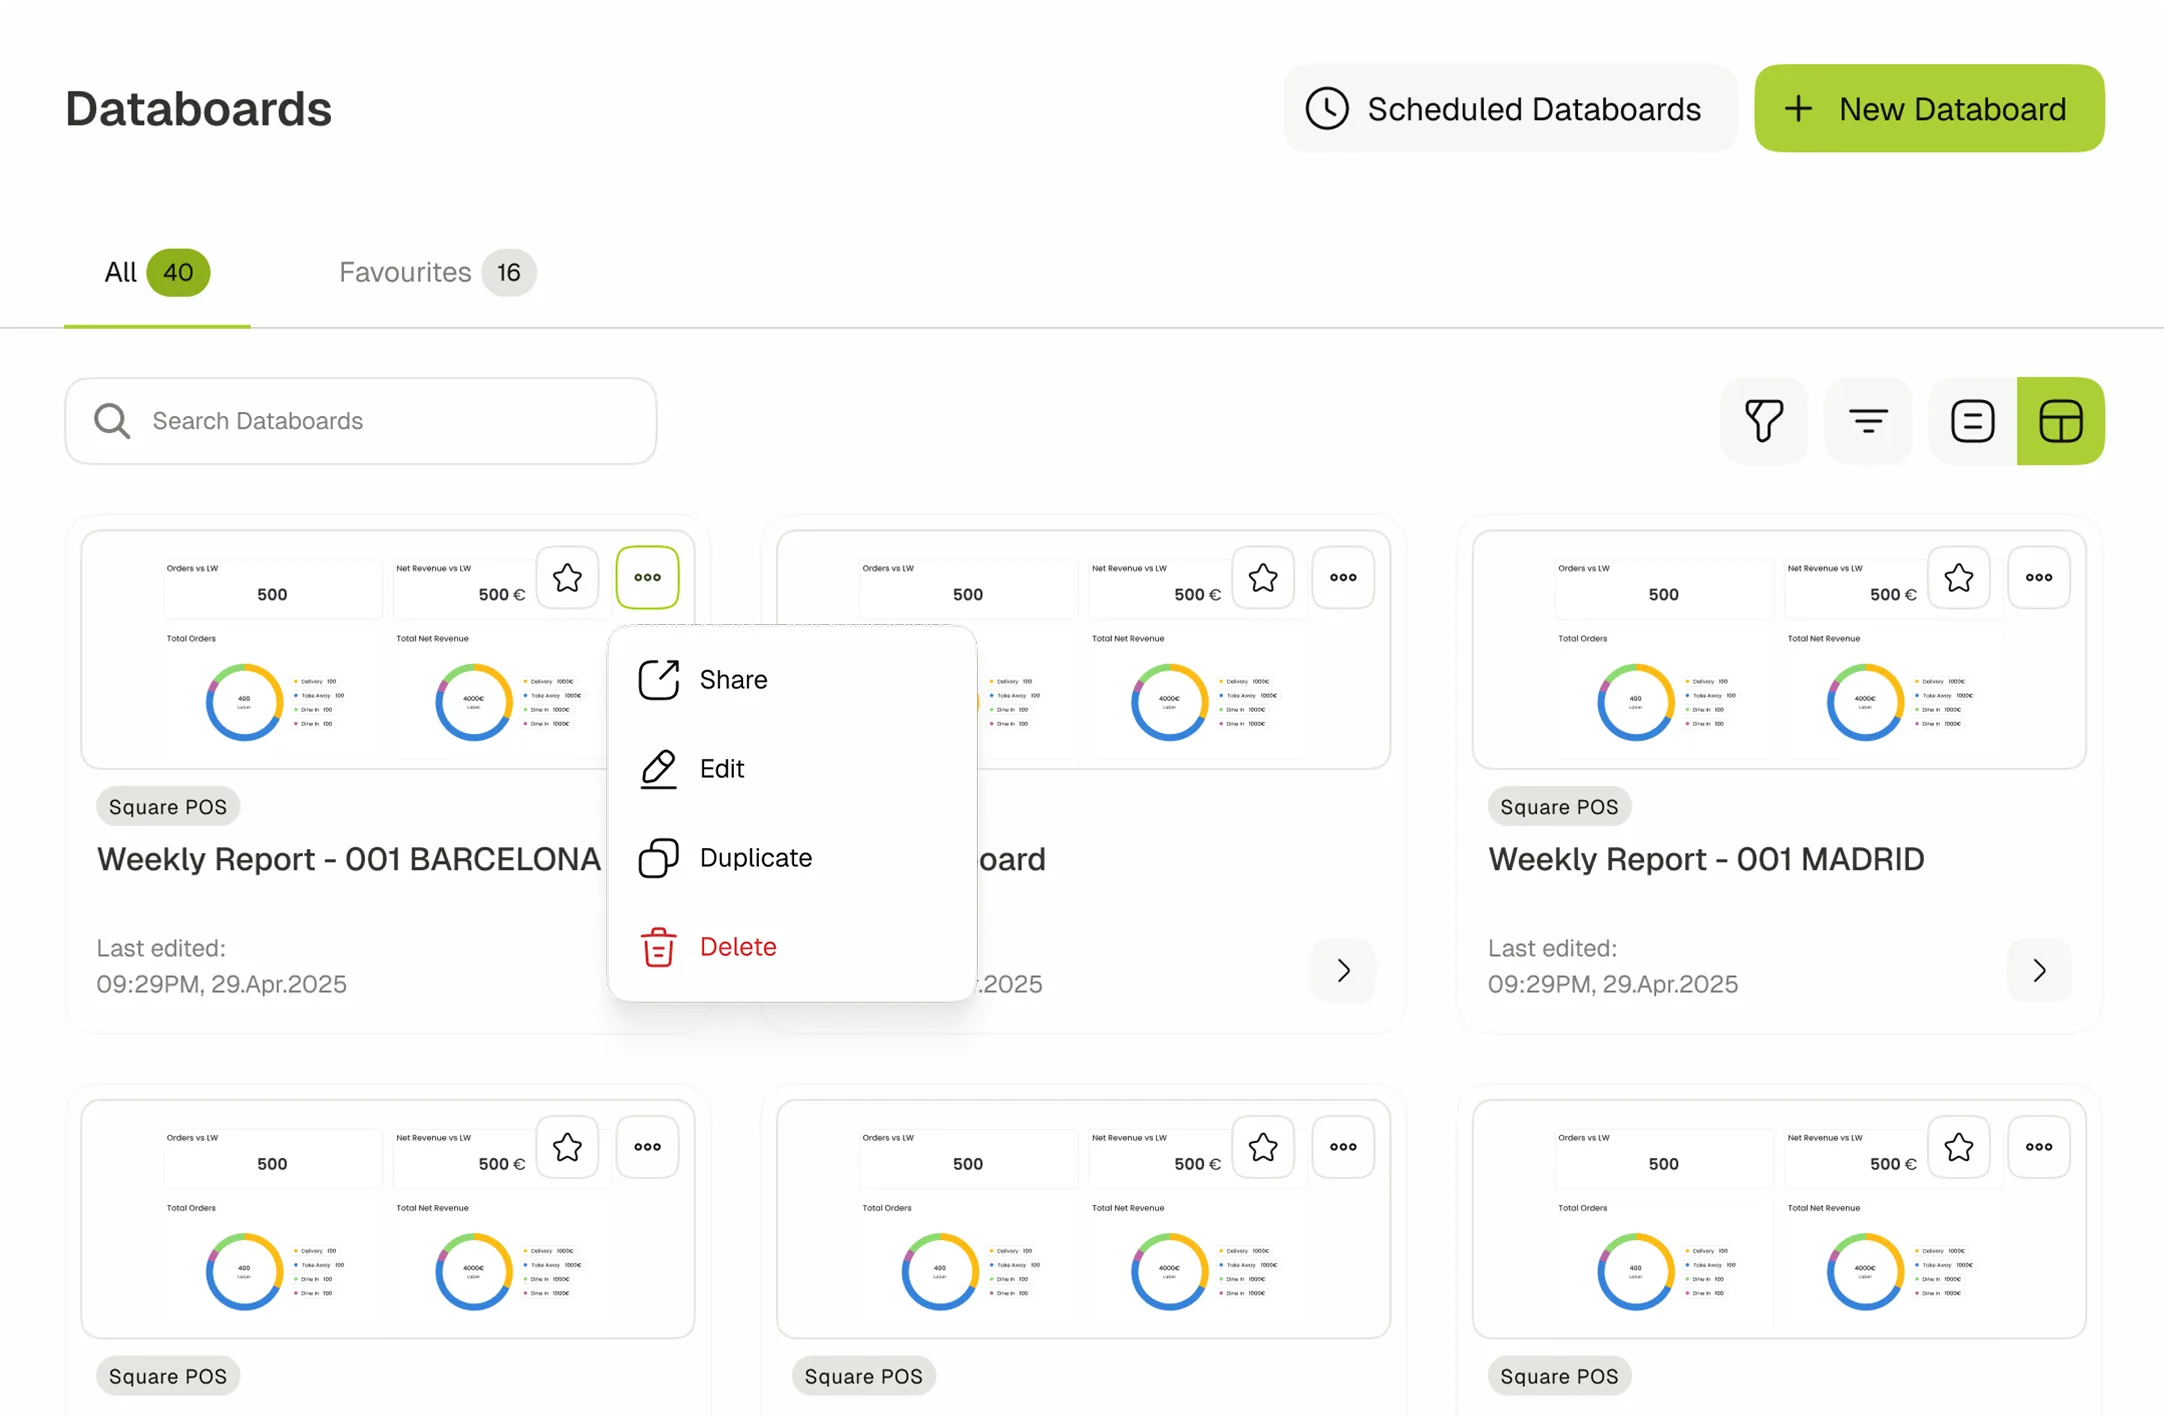Click the Share icon in the context menu
The image size is (2164, 1416).
658,679
